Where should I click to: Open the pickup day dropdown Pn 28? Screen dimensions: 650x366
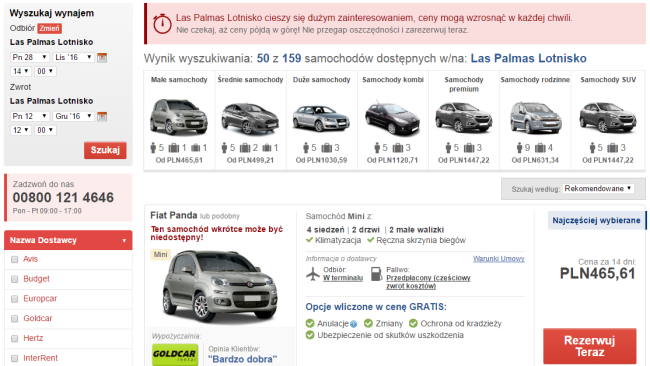[29, 57]
